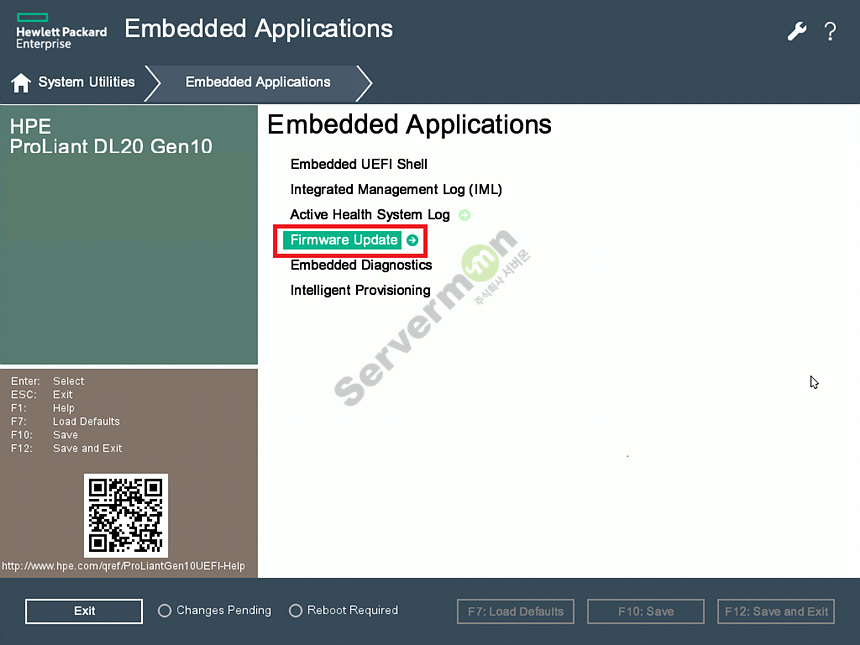Click F7: Load Defaults button
Image resolution: width=860 pixels, height=645 pixels.
coord(516,612)
